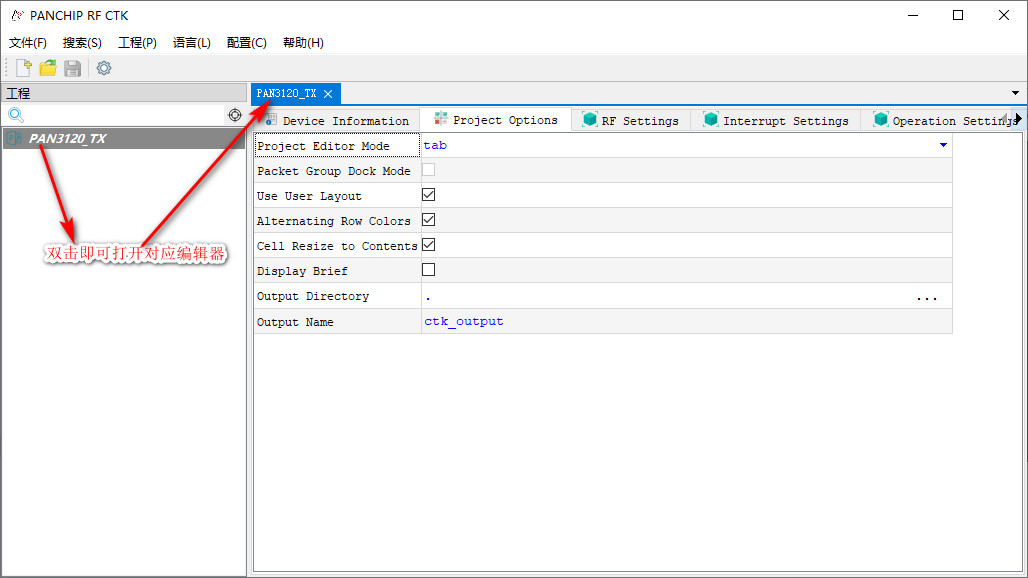1028x578 pixels.
Task: Open the 文件(F) menu
Action: click(28, 43)
